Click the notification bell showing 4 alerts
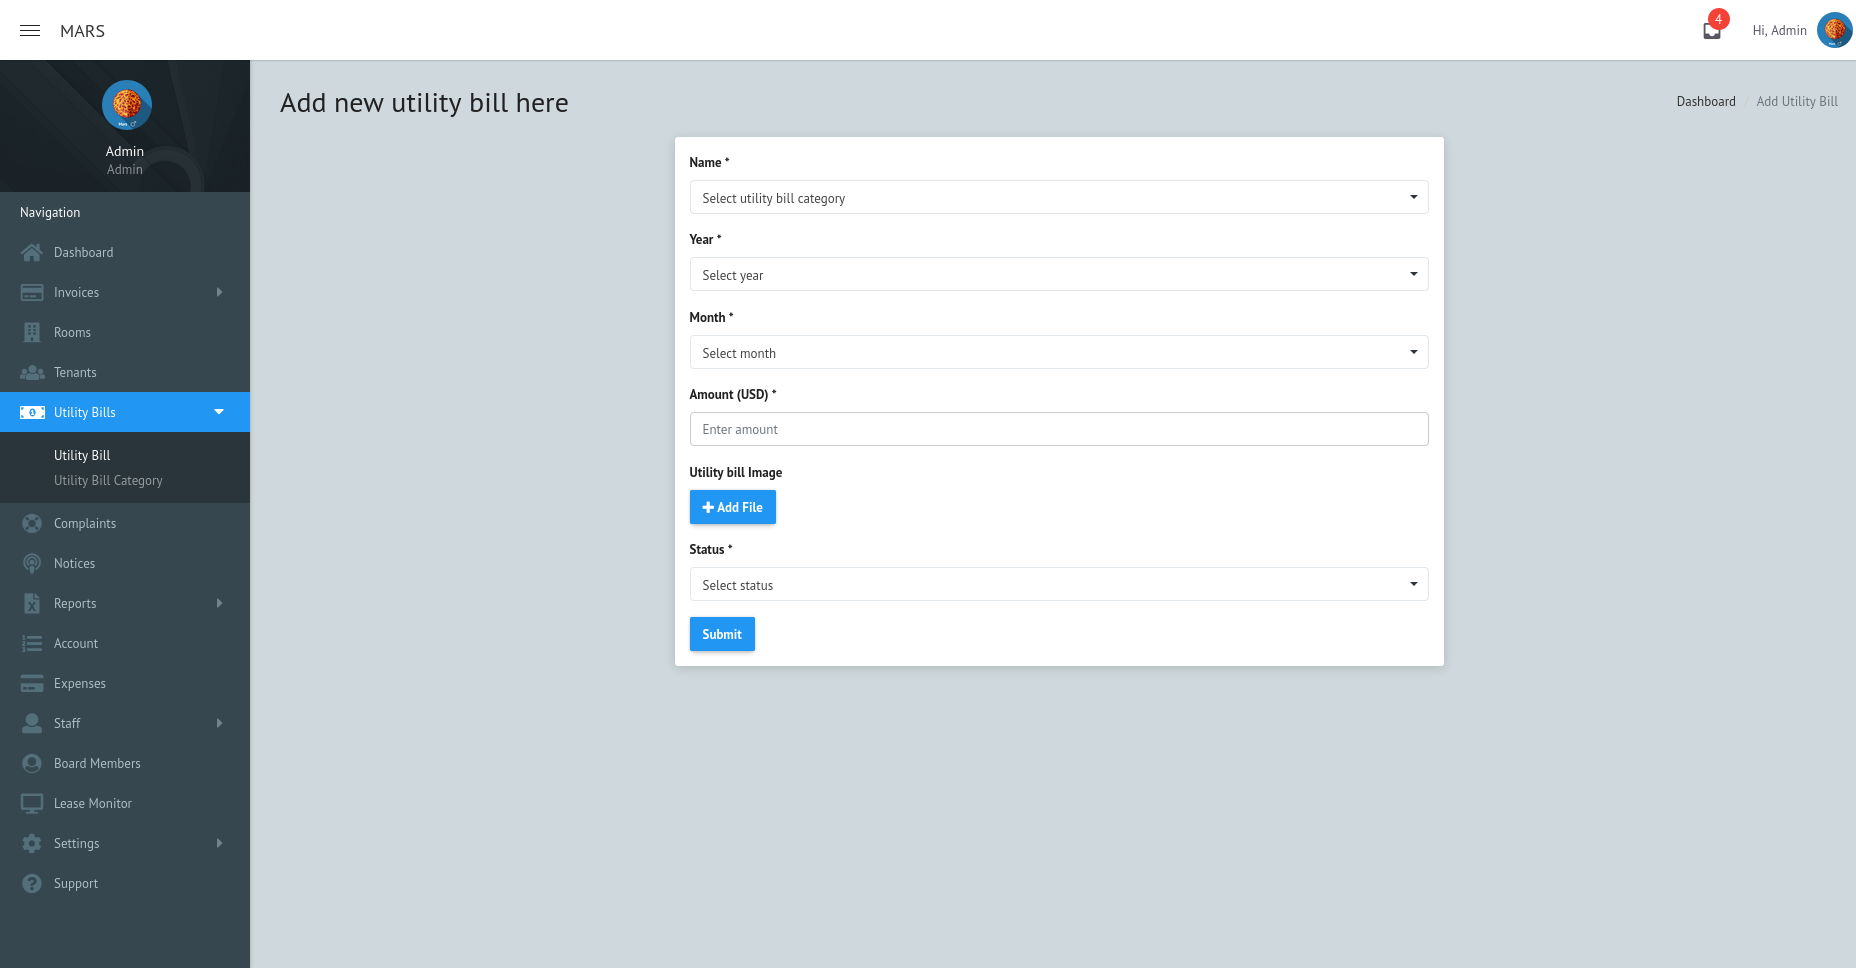Image resolution: width=1856 pixels, height=968 pixels. tap(1710, 28)
